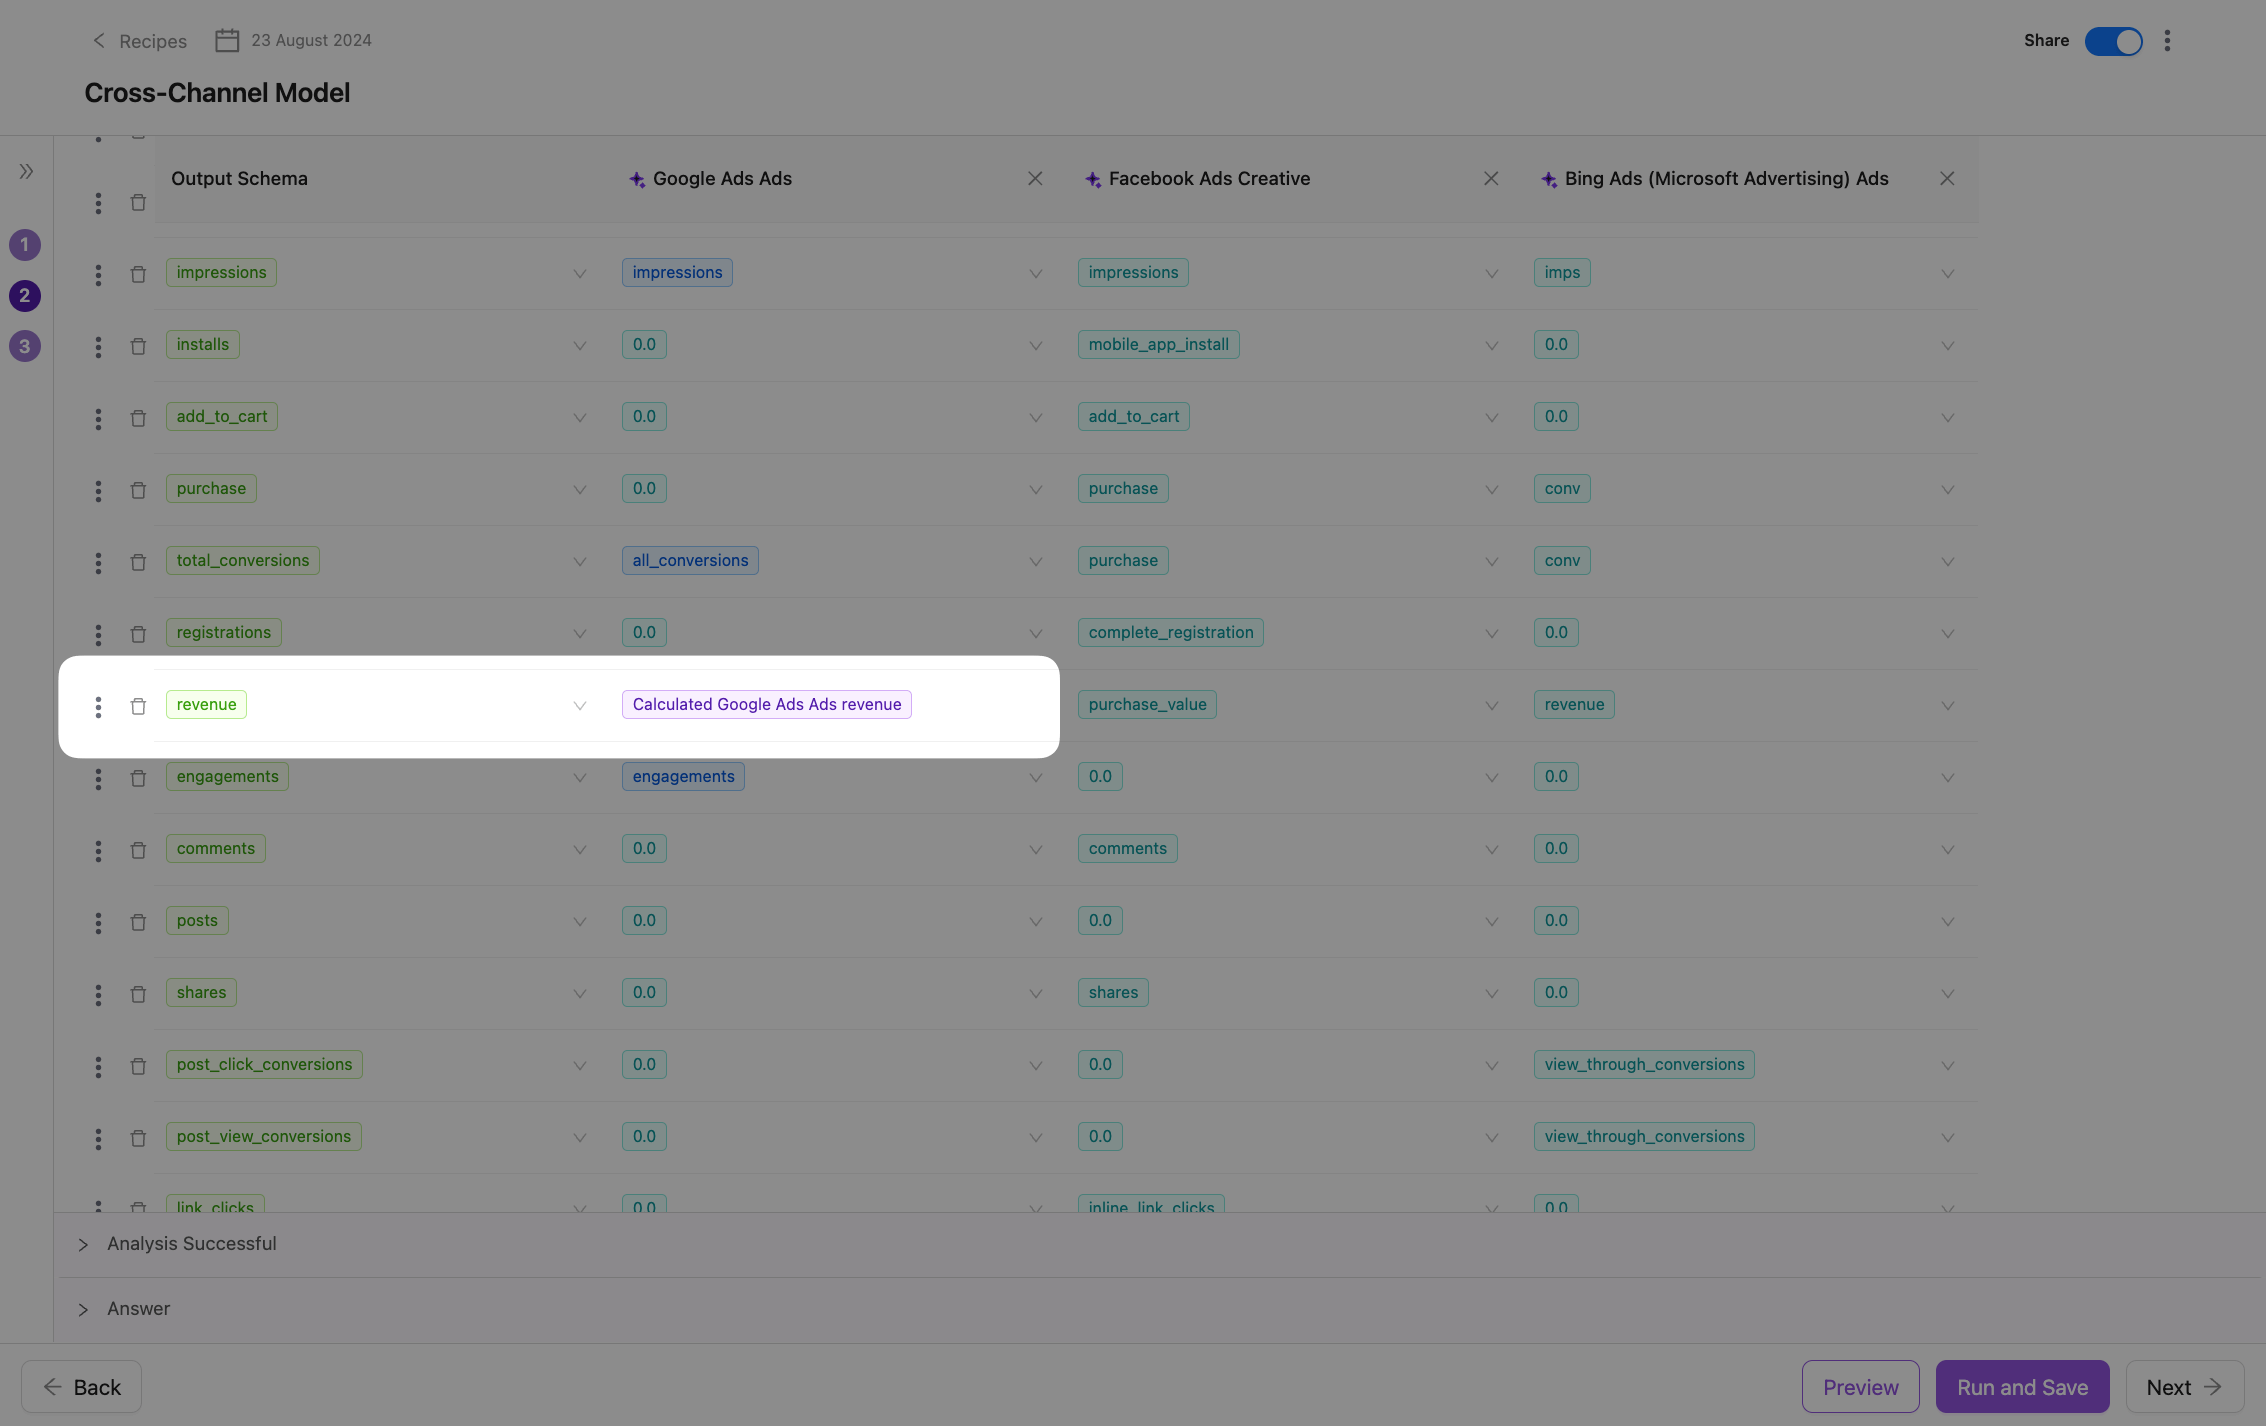The height and width of the screenshot is (1426, 2266).
Task: Expand the Answer section
Action: (83, 1309)
